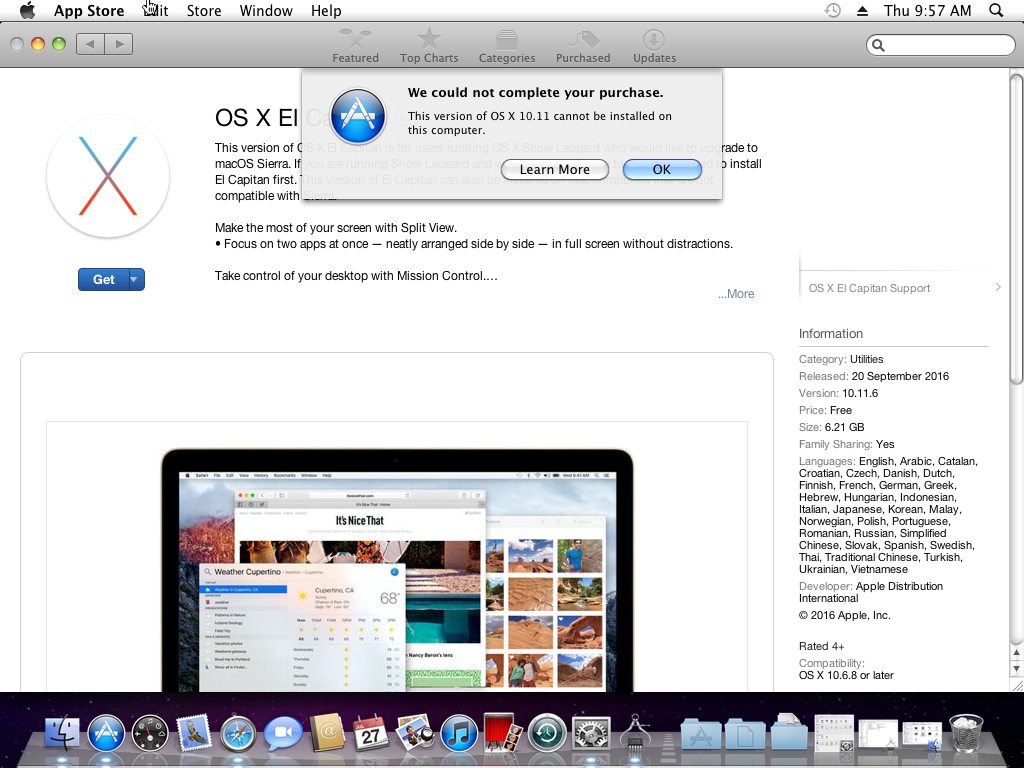Click the Category Utilities text
Viewport: 1024px width, 768px height.
tap(841, 359)
